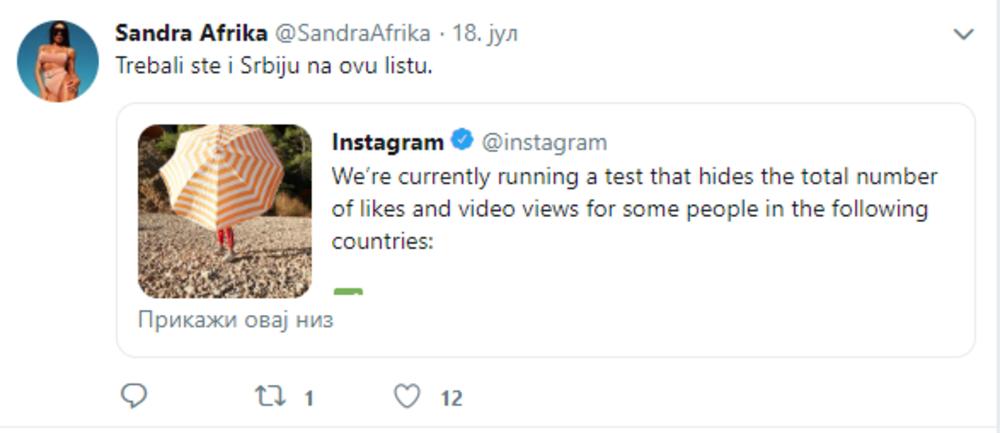Click the retweet count of 1
This screenshot has width=1000, height=433.
tap(309, 398)
